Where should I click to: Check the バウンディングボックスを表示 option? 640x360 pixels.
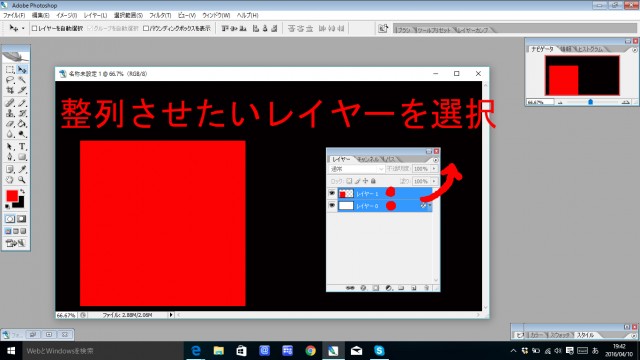146,28
